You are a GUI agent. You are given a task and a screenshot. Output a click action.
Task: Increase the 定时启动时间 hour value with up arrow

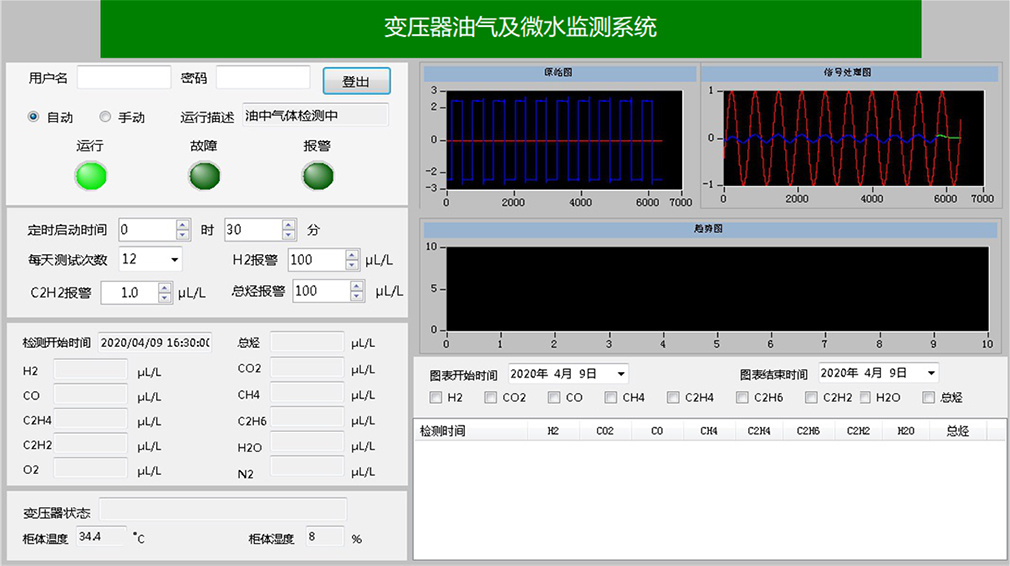[183, 225]
